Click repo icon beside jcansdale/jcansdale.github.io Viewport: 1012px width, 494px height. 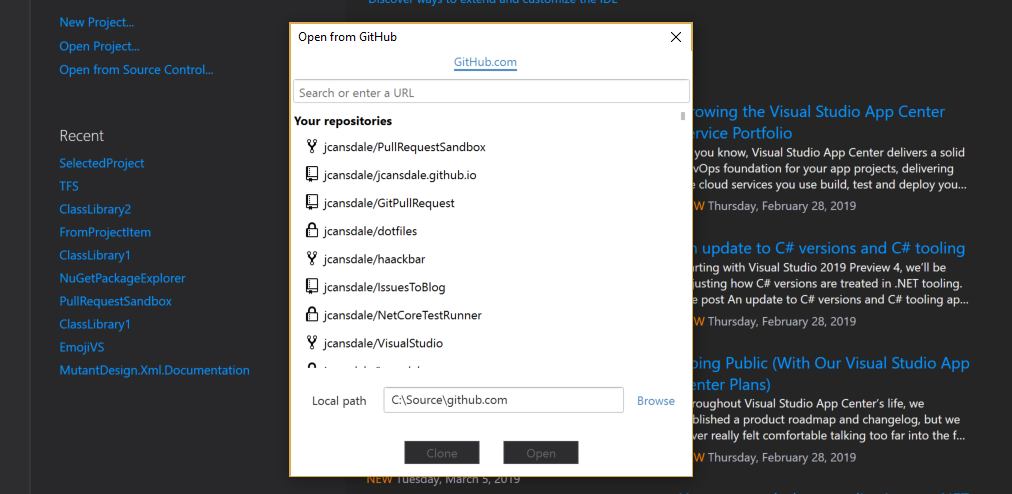click(312, 174)
